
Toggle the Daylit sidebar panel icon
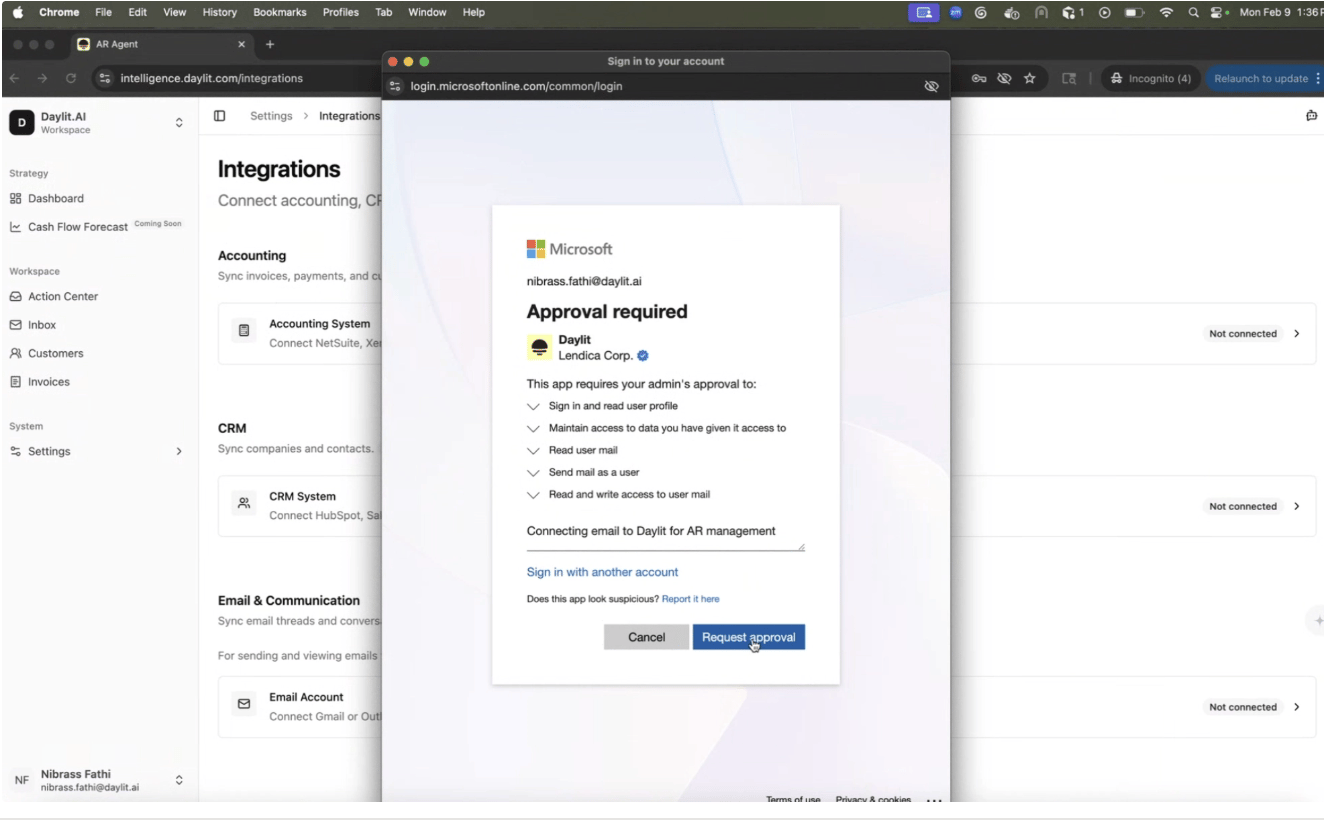tap(220, 116)
